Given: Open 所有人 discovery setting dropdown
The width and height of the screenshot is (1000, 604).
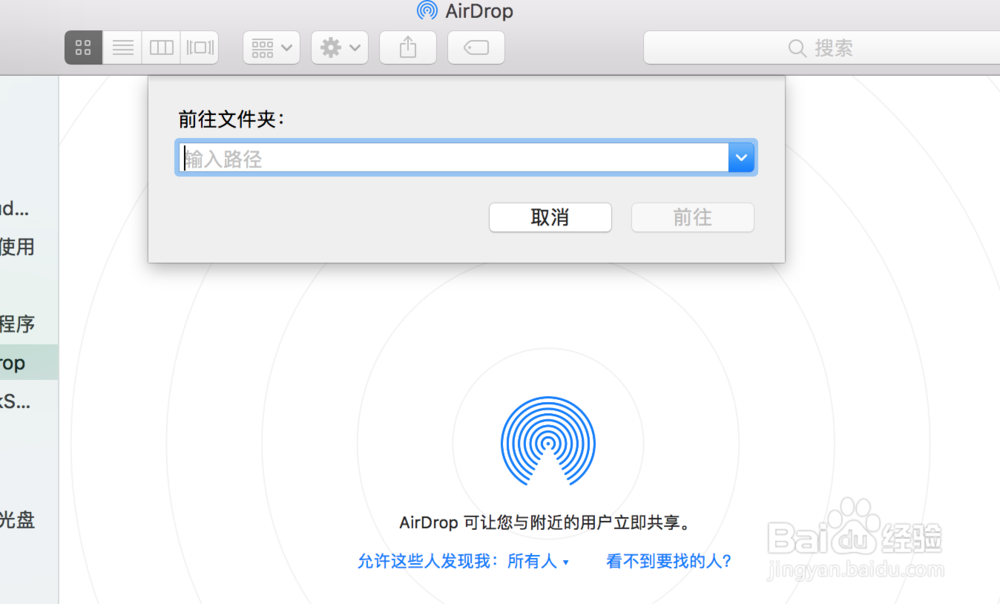Looking at the screenshot, I should [x=538, y=561].
